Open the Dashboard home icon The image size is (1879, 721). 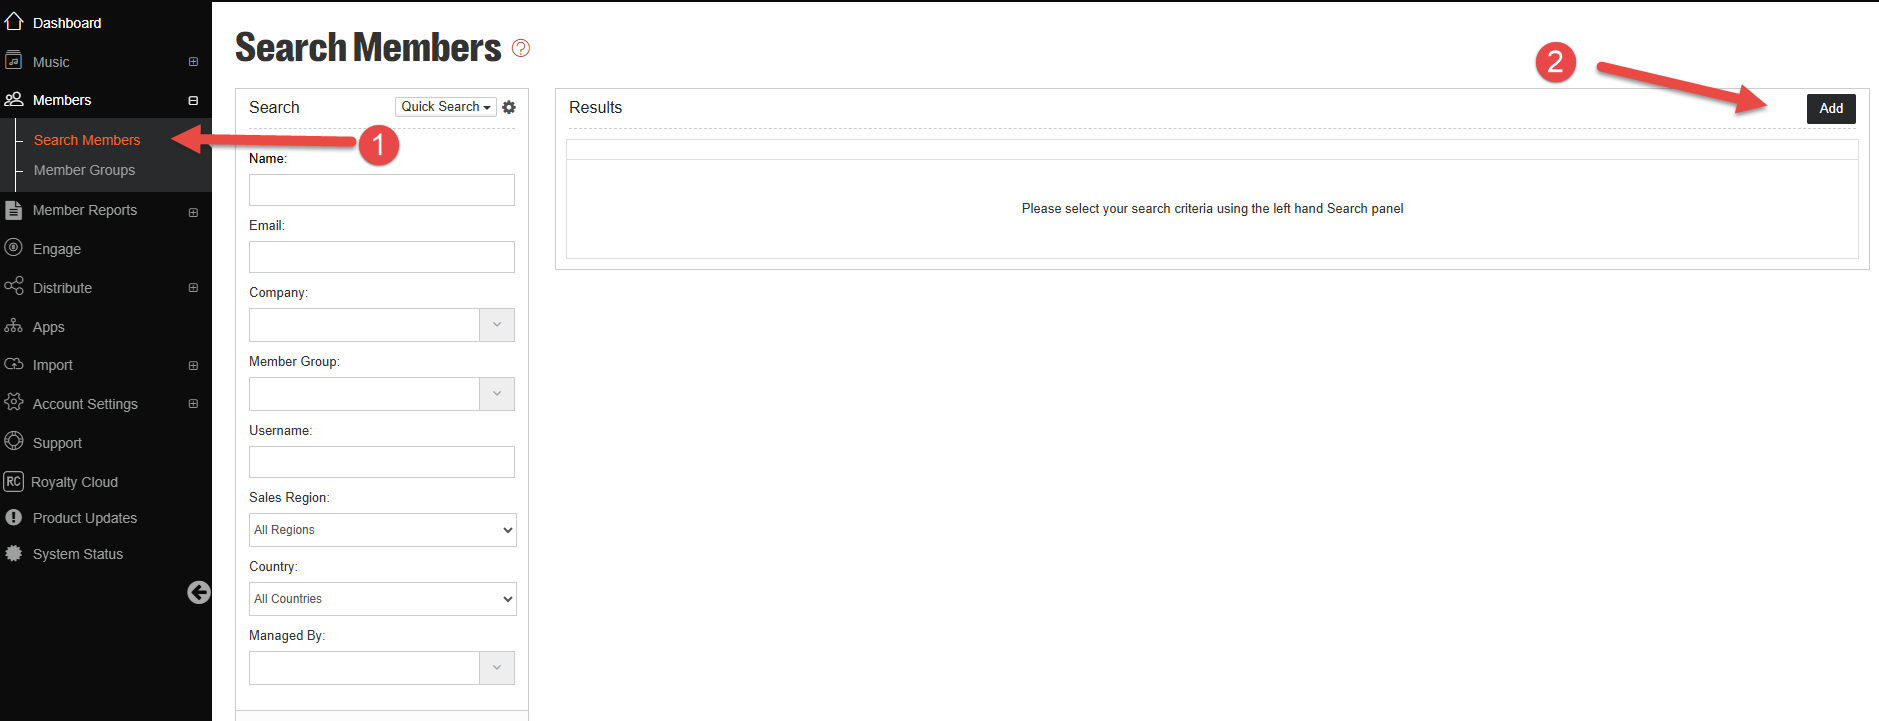(14, 21)
